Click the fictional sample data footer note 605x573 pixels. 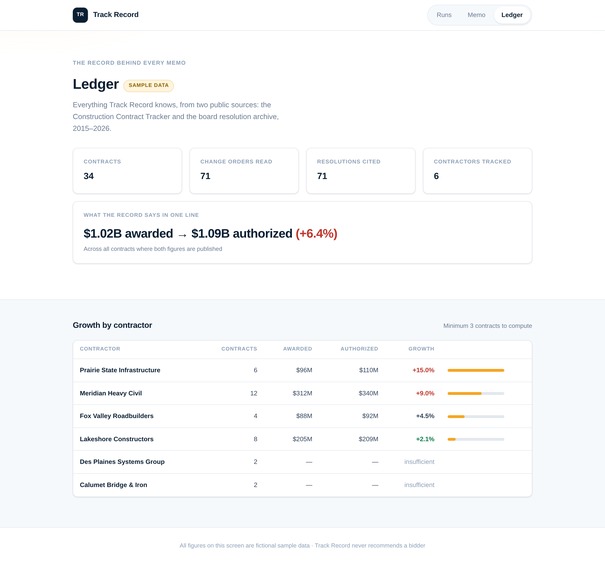302,546
